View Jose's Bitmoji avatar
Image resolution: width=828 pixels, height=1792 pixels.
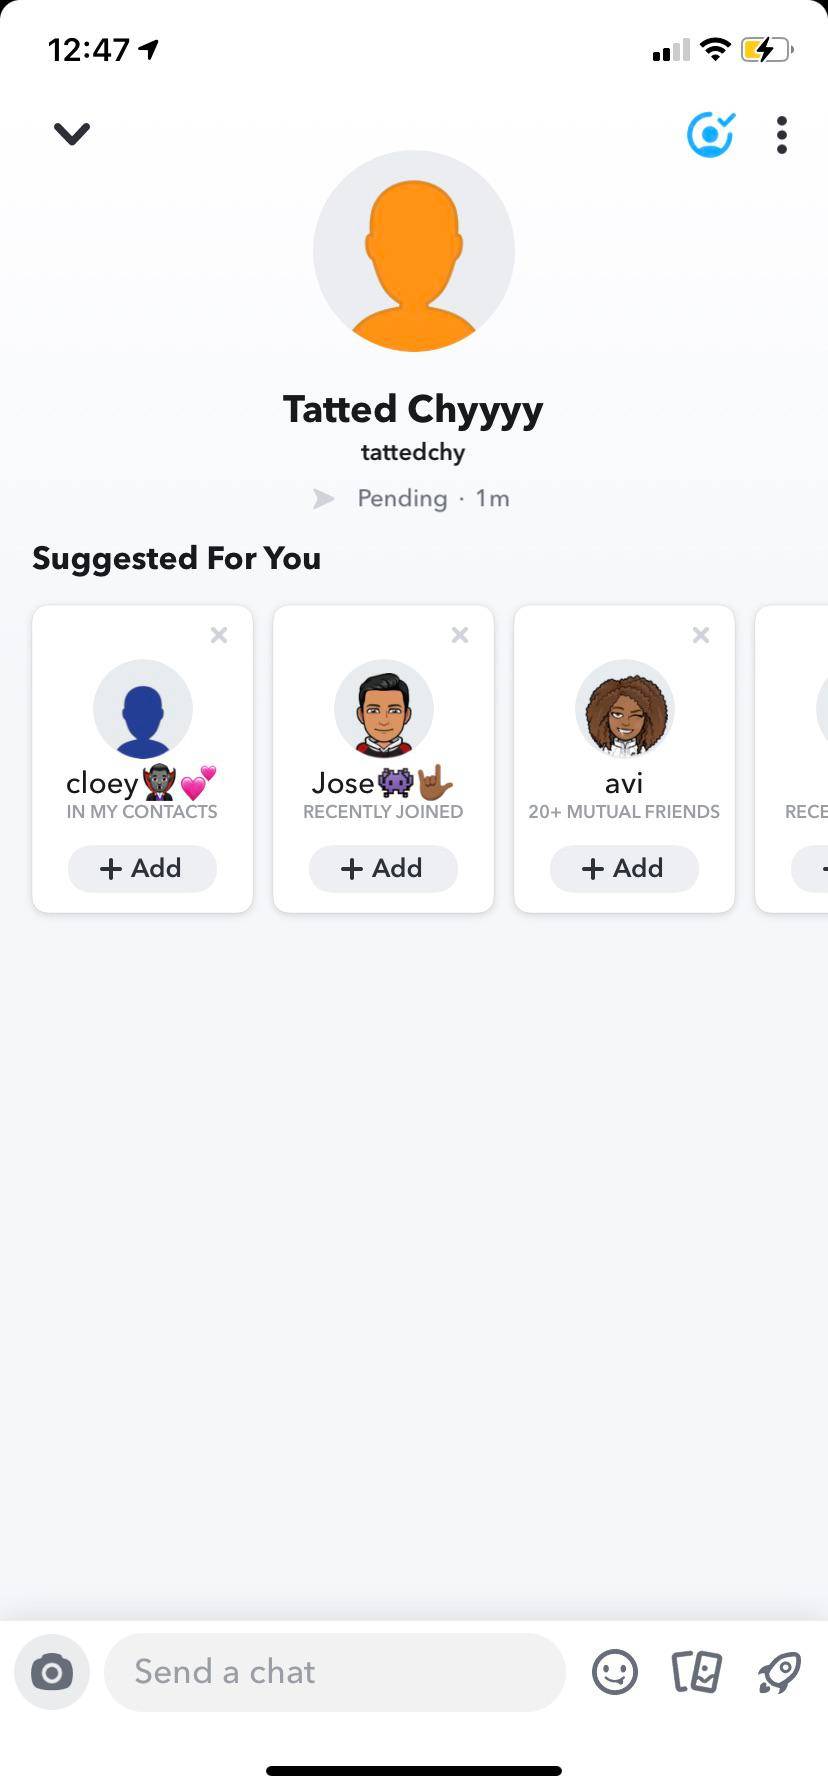point(384,709)
